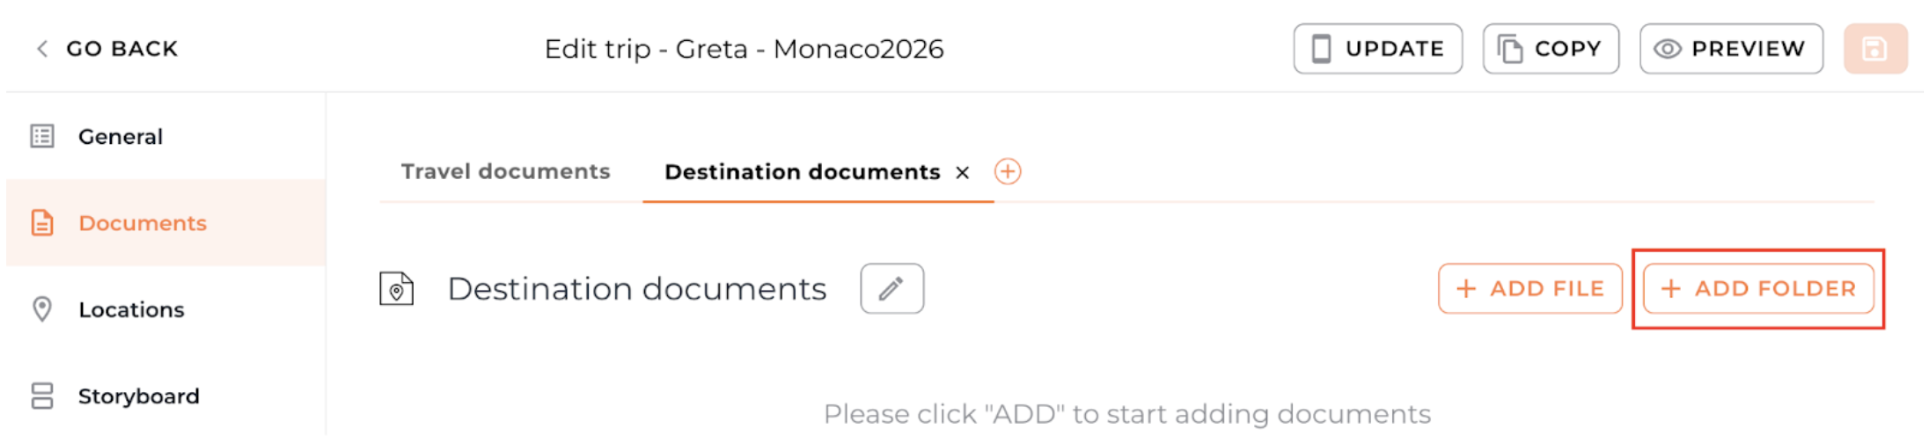Click the pencil edit icon

click(x=891, y=289)
